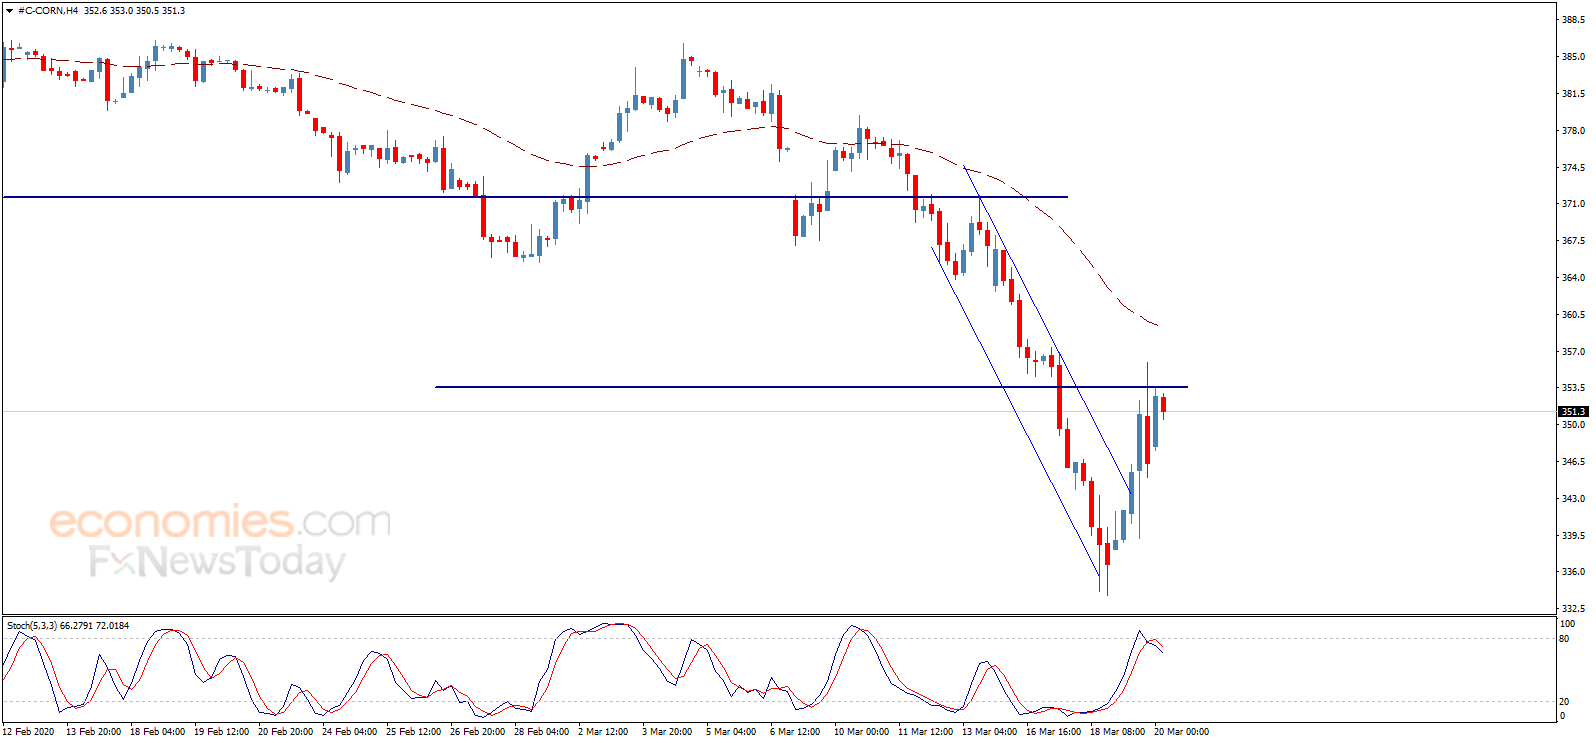This screenshot has height=743, width=1596.
Task: Click the 339.5 price scale label
Action: 1573,536
